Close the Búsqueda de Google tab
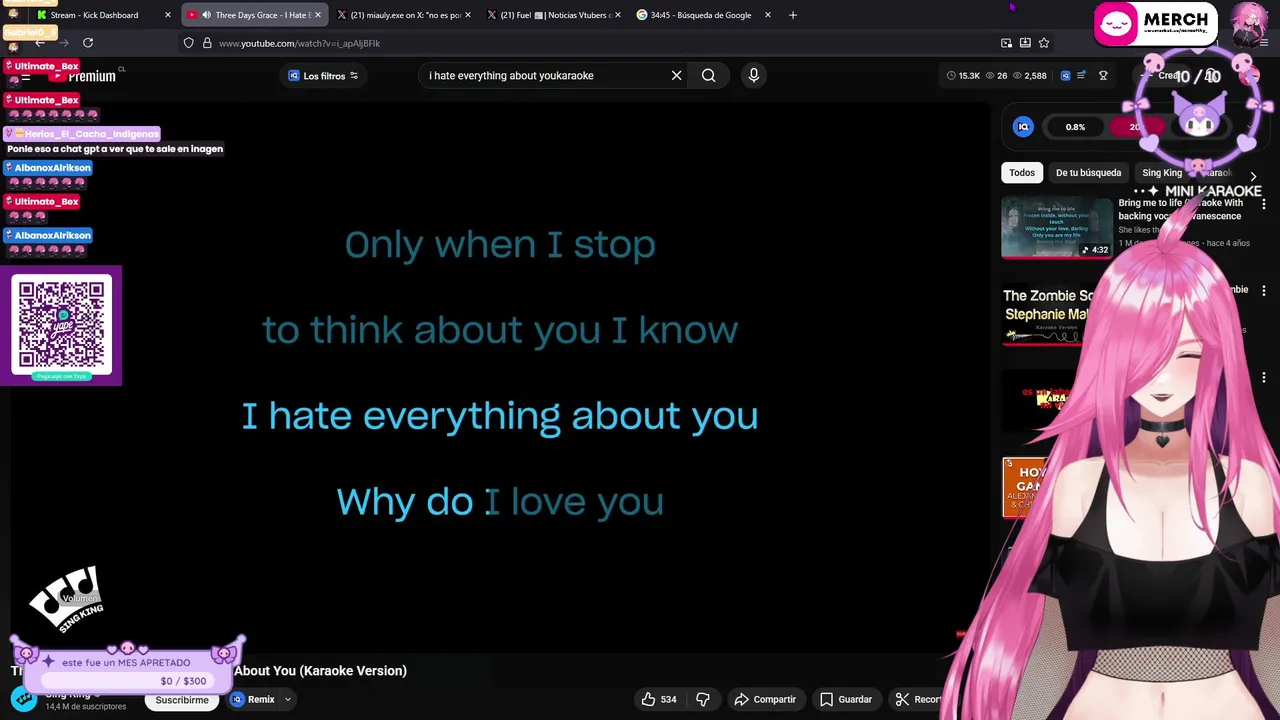Viewport: 1280px width, 720px height. (x=767, y=15)
